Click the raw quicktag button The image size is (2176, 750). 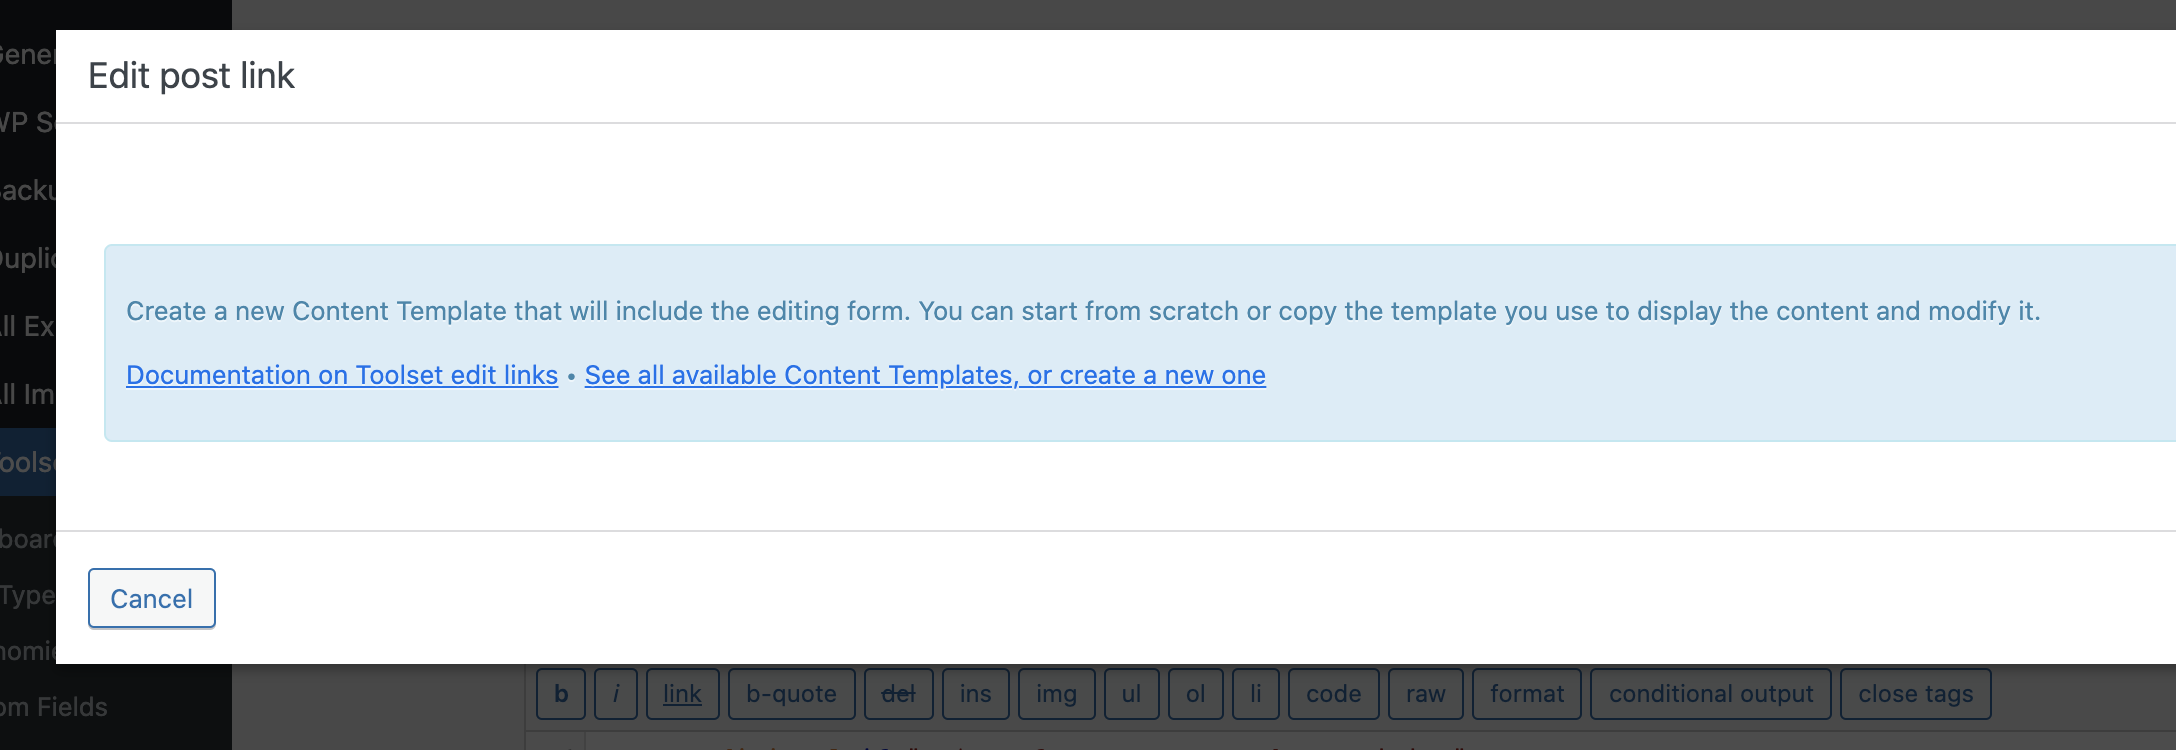1425,694
